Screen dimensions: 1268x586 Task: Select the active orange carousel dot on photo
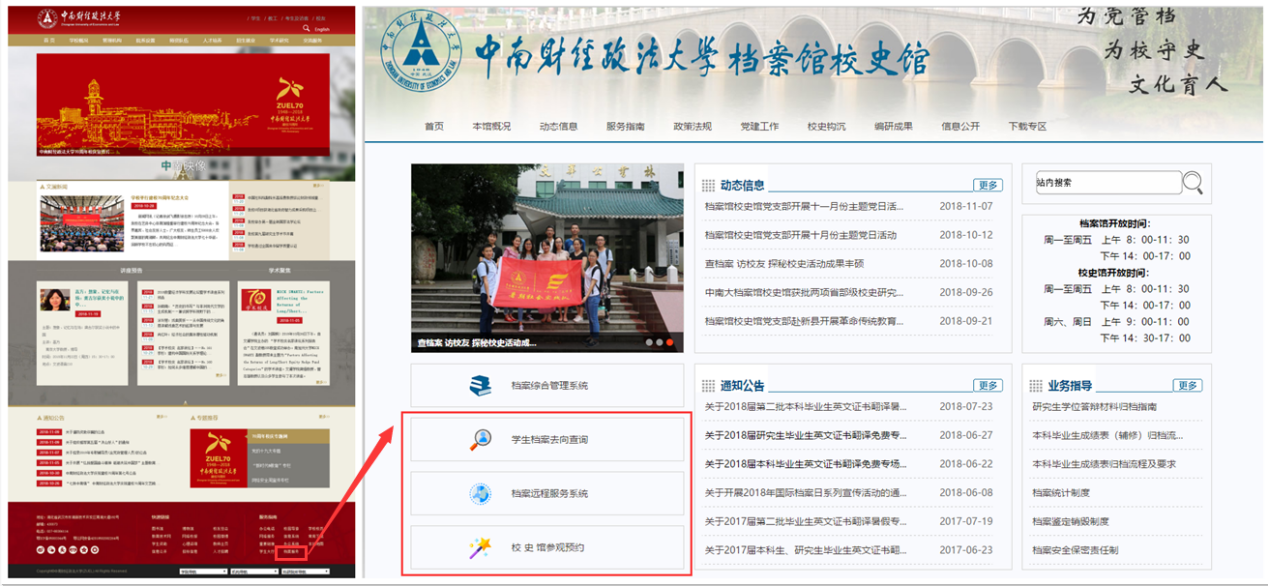(671, 342)
